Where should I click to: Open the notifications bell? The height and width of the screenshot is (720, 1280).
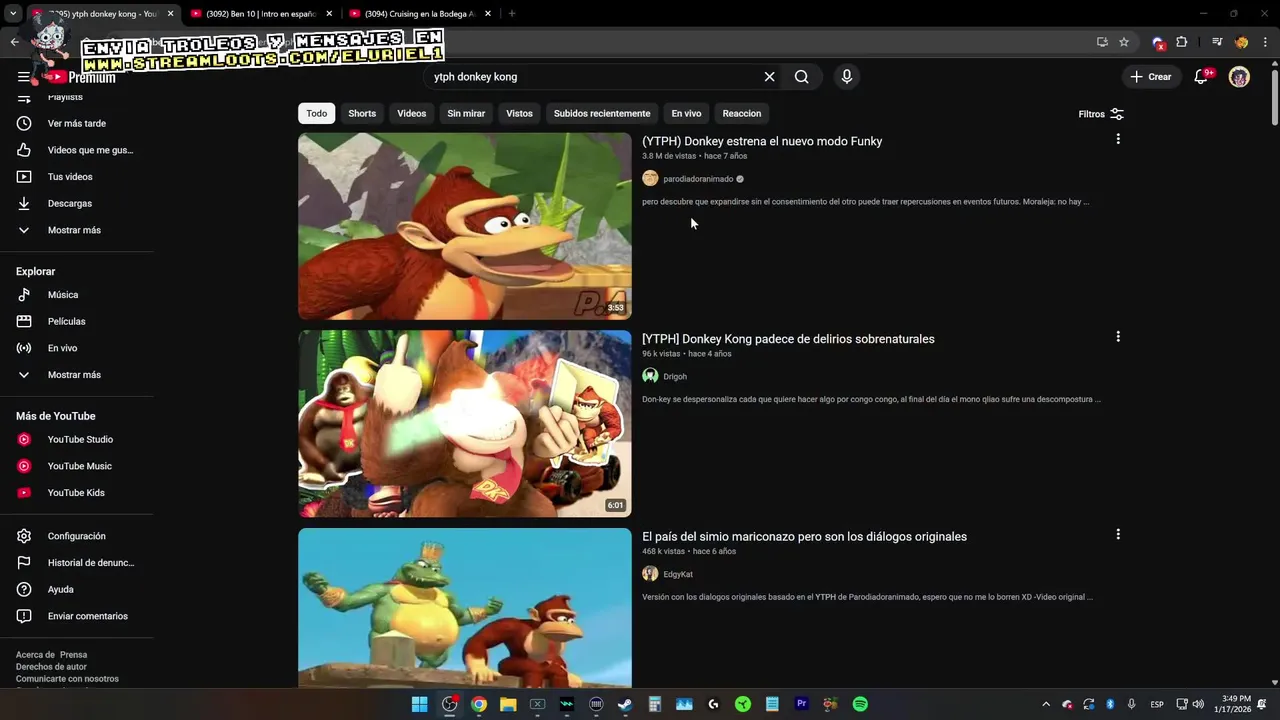[1201, 77]
